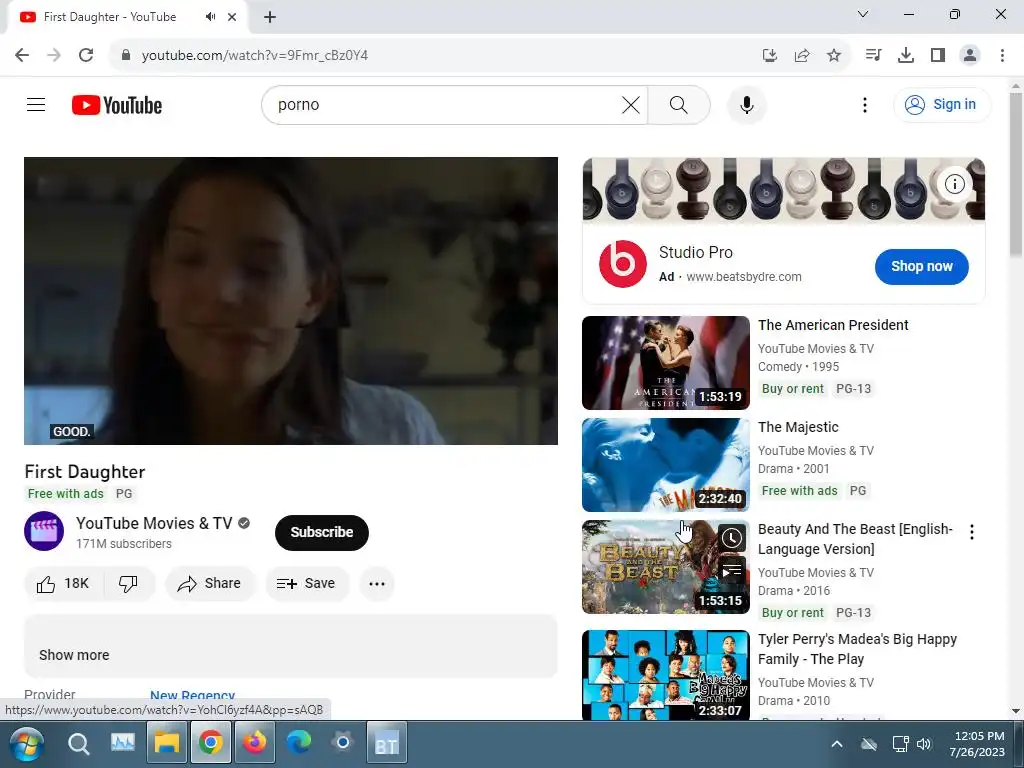Screen dimensions: 1024x768
Task: Bookmark this page with the star
Action: click(x=833, y=55)
